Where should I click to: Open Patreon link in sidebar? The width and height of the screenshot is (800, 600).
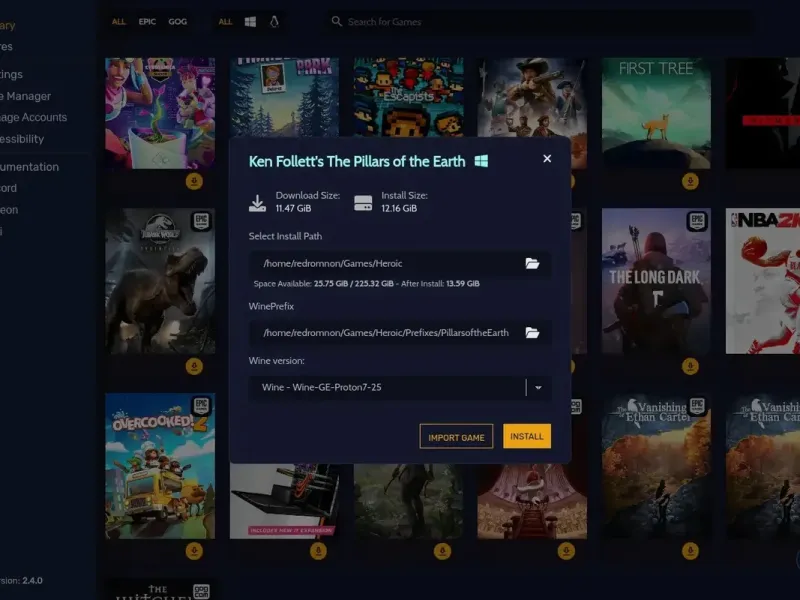9,210
